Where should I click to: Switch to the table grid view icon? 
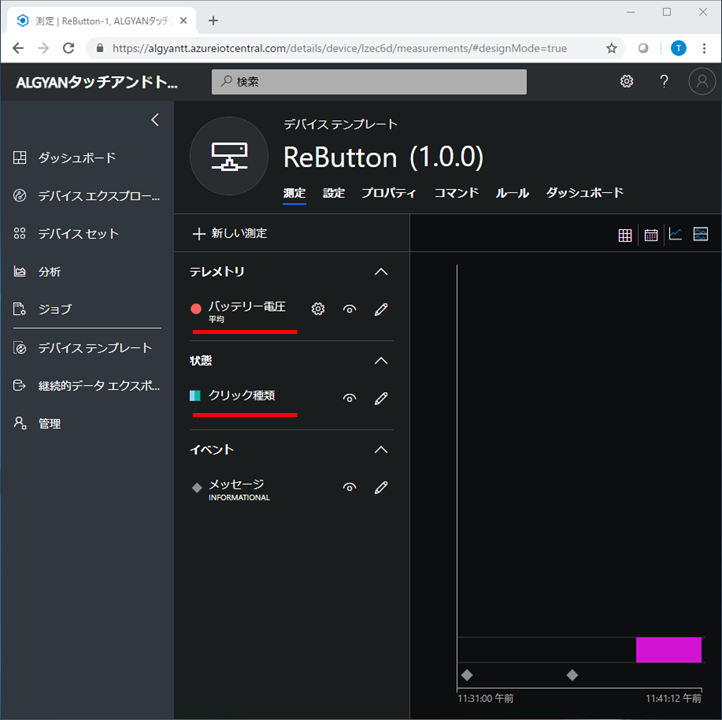pyautogui.click(x=625, y=236)
